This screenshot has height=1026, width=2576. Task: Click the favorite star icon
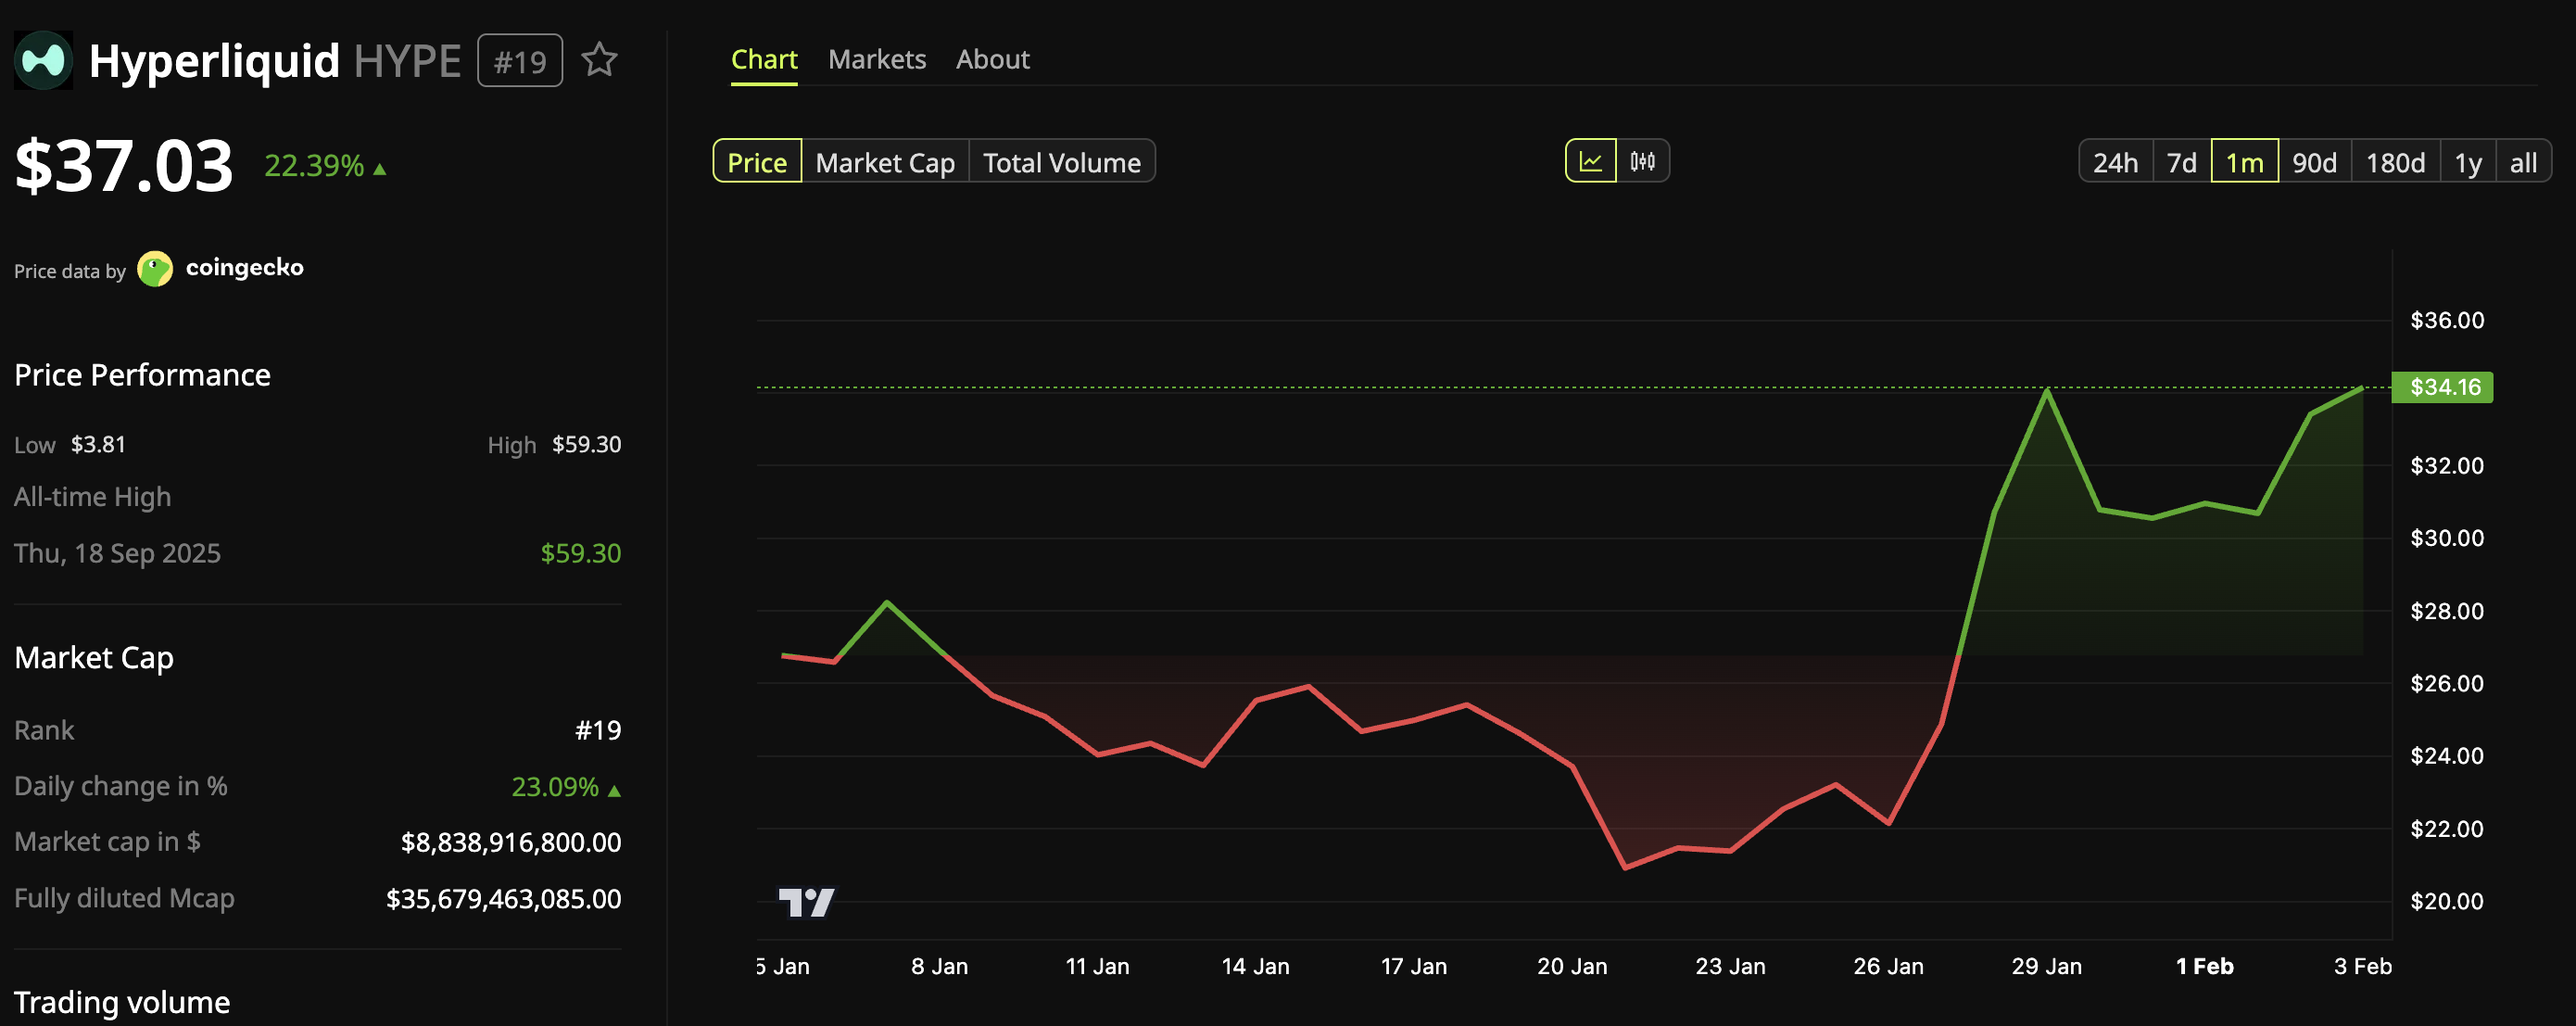[x=599, y=60]
